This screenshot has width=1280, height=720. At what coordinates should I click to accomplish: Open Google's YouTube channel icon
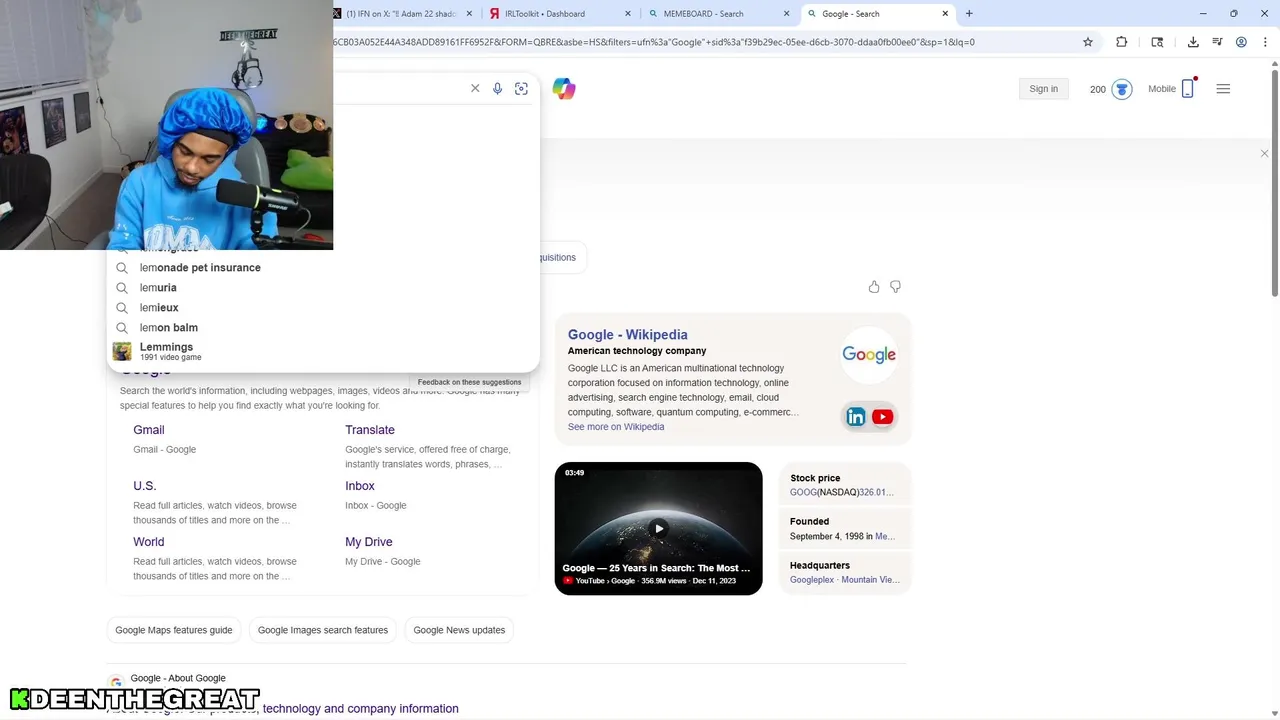pos(882,417)
